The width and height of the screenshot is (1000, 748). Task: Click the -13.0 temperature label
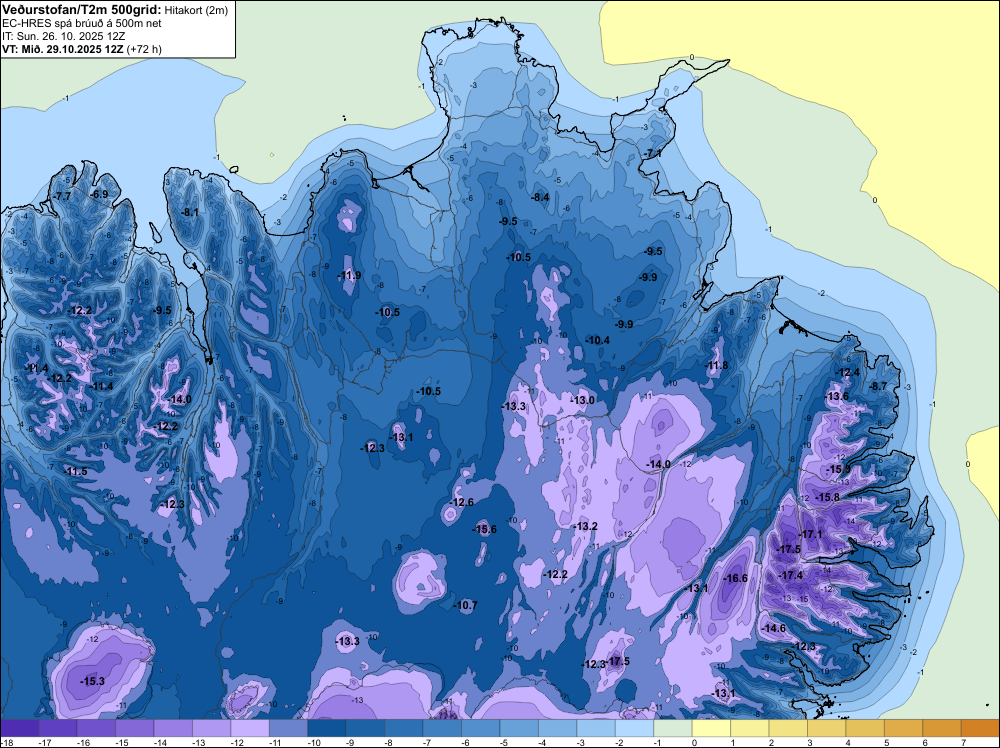pyautogui.click(x=582, y=400)
